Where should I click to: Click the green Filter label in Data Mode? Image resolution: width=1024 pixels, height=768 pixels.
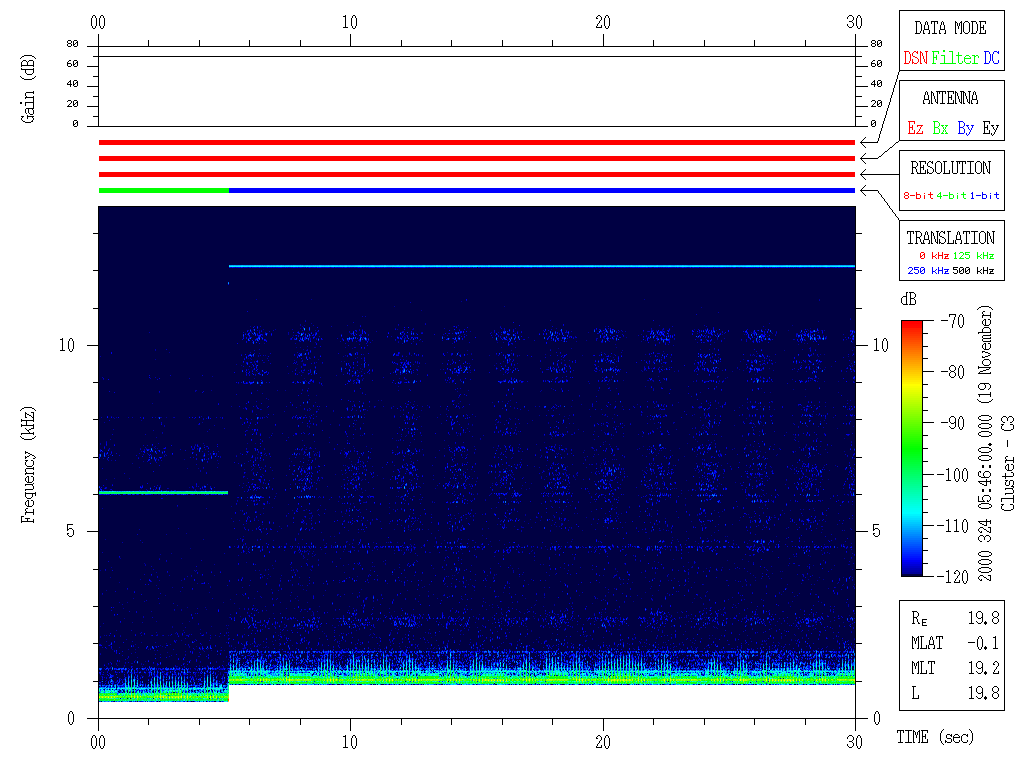[x=955, y=59]
